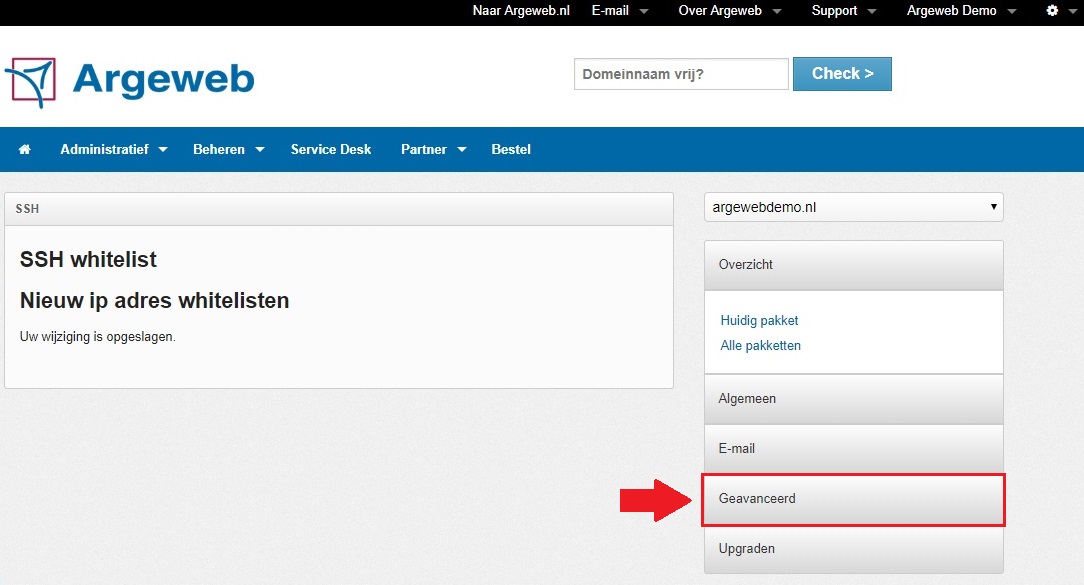Open the settings gear icon menu

click(1058, 11)
